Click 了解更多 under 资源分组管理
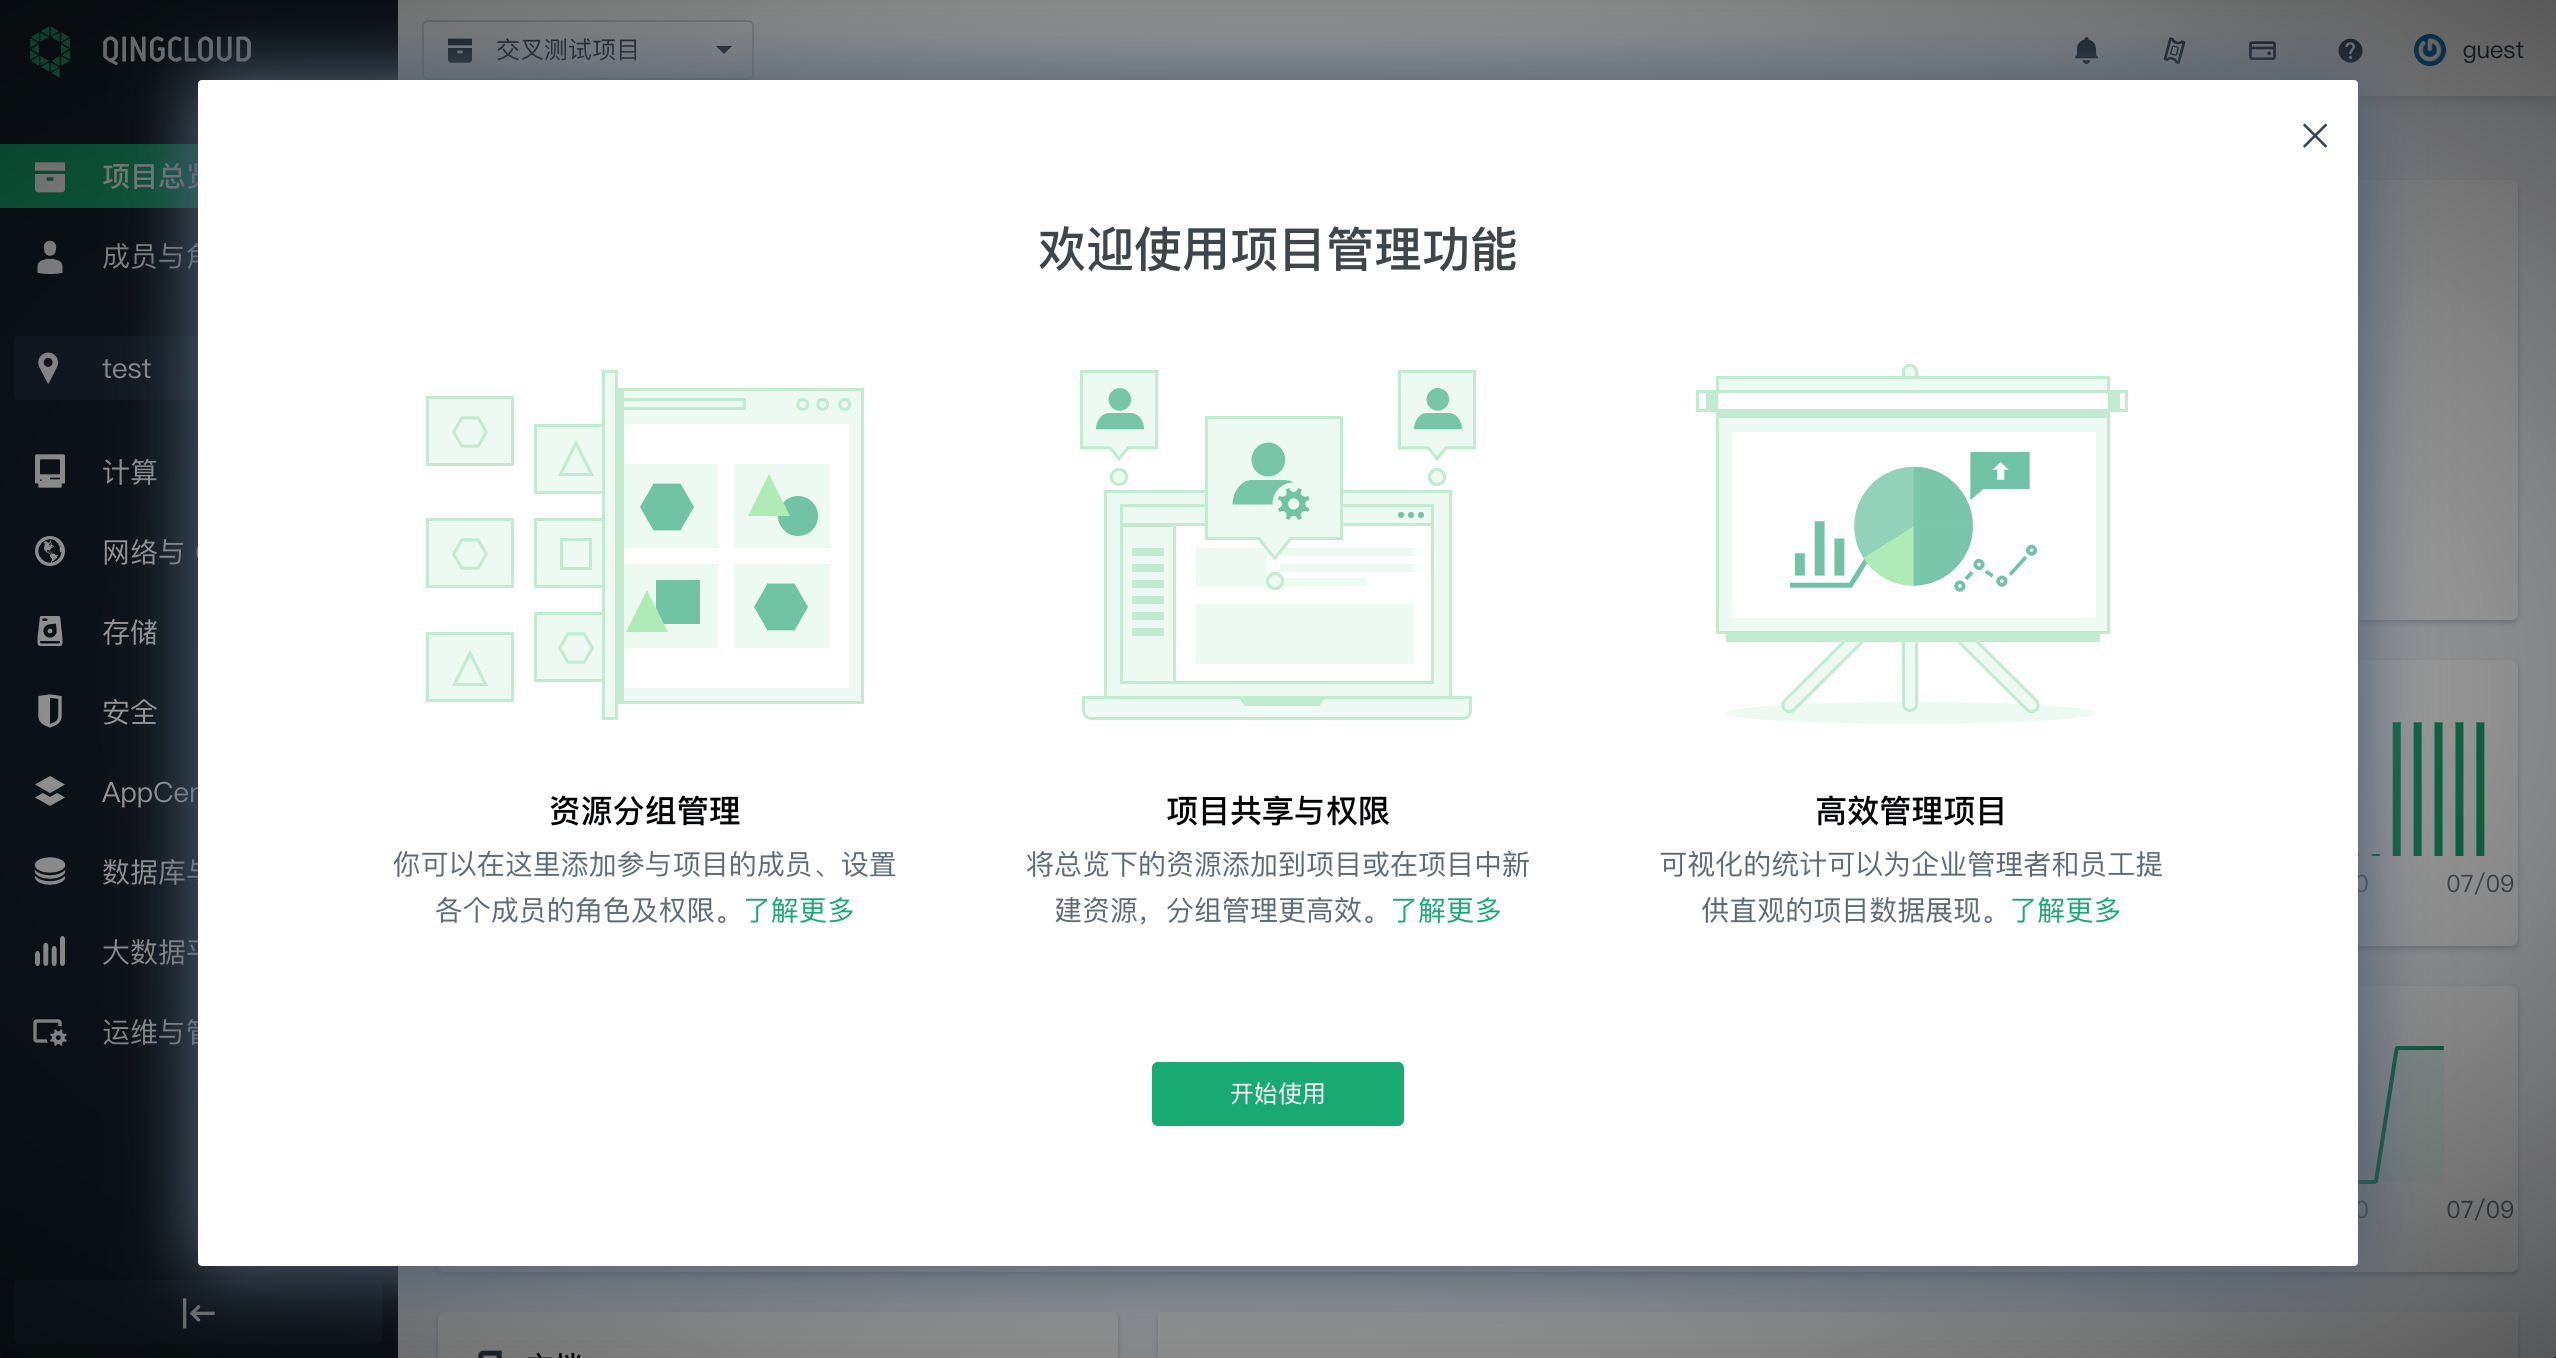 click(799, 910)
